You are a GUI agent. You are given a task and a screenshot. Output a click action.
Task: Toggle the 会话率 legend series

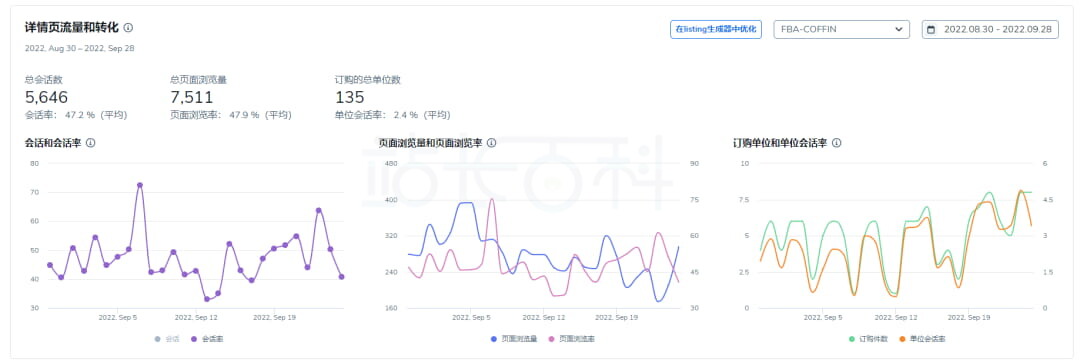[x=207, y=339]
